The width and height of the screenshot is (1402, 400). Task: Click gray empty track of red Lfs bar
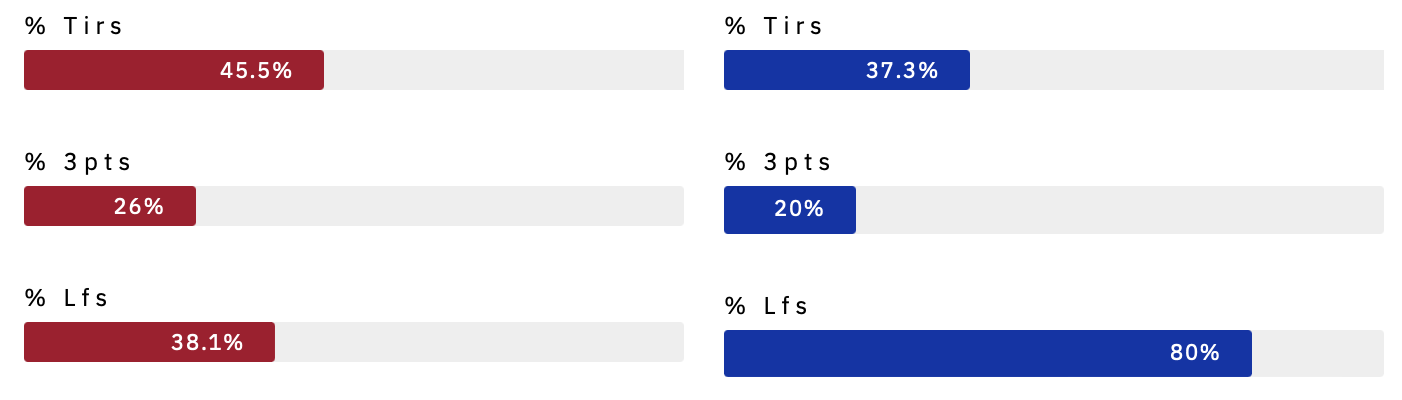(x=479, y=342)
